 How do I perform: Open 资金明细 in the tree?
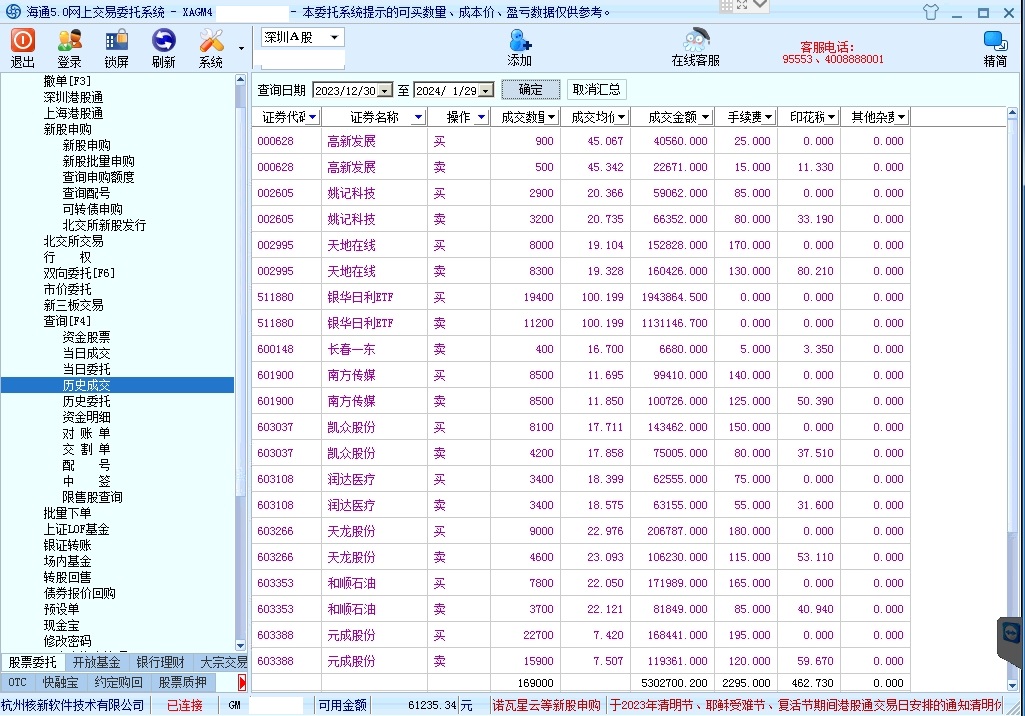click(x=86, y=417)
